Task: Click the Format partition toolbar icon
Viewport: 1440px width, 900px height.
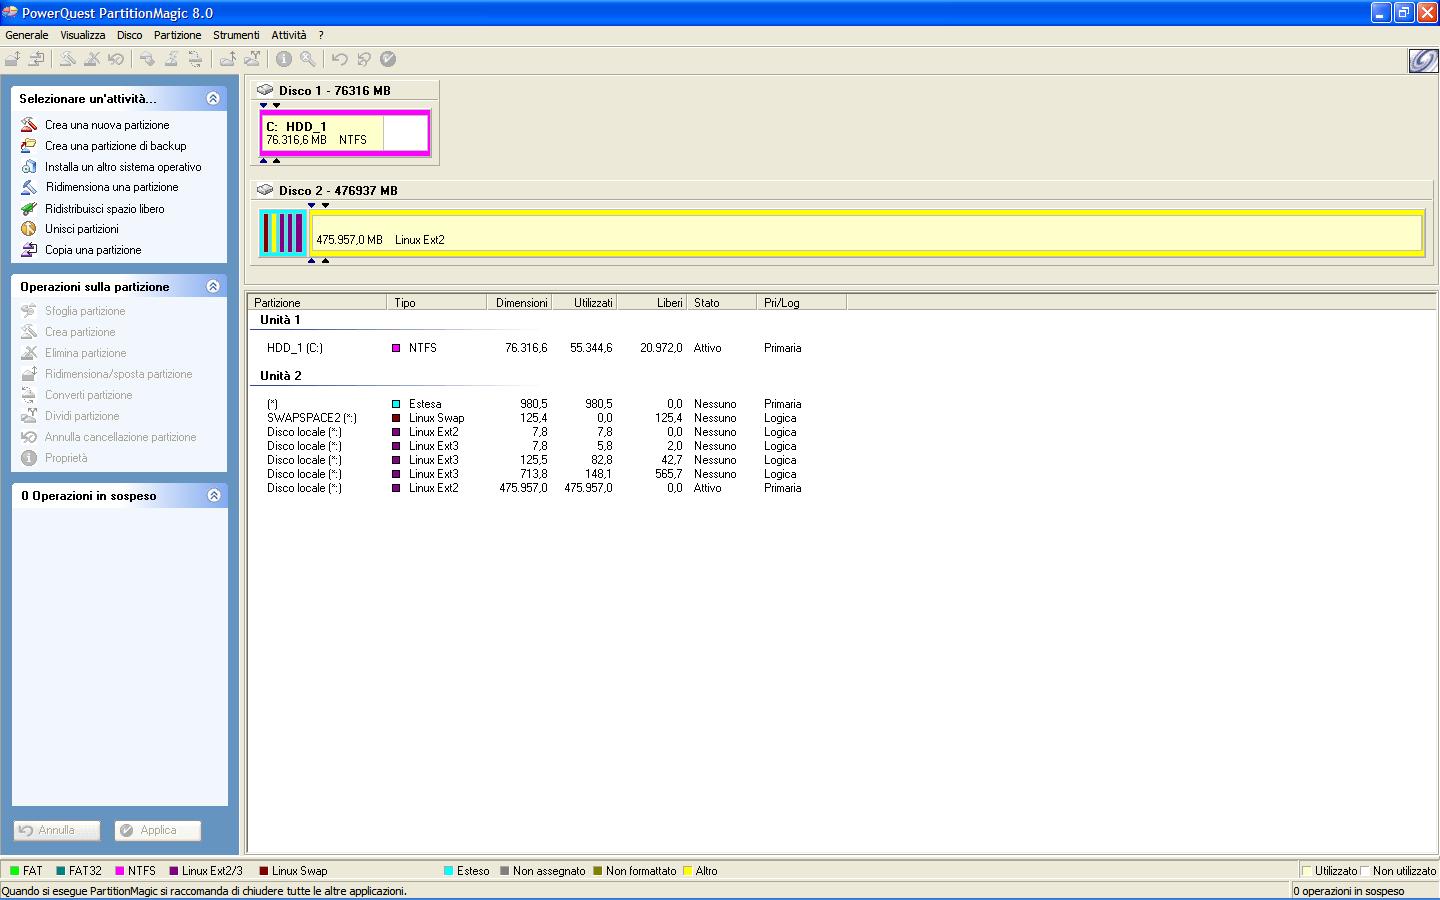Action: click(x=171, y=59)
